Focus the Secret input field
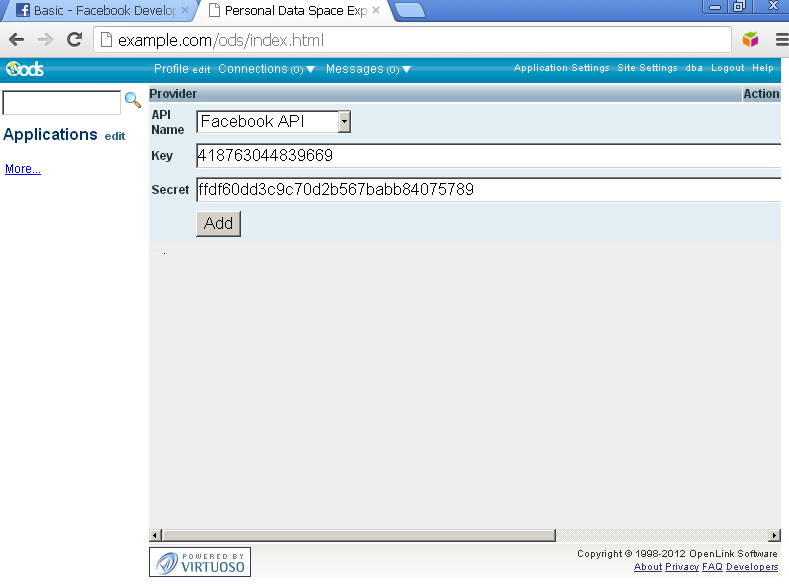Image resolution: width=789 pixels, height=586 pixels. (x=489, y=190)
